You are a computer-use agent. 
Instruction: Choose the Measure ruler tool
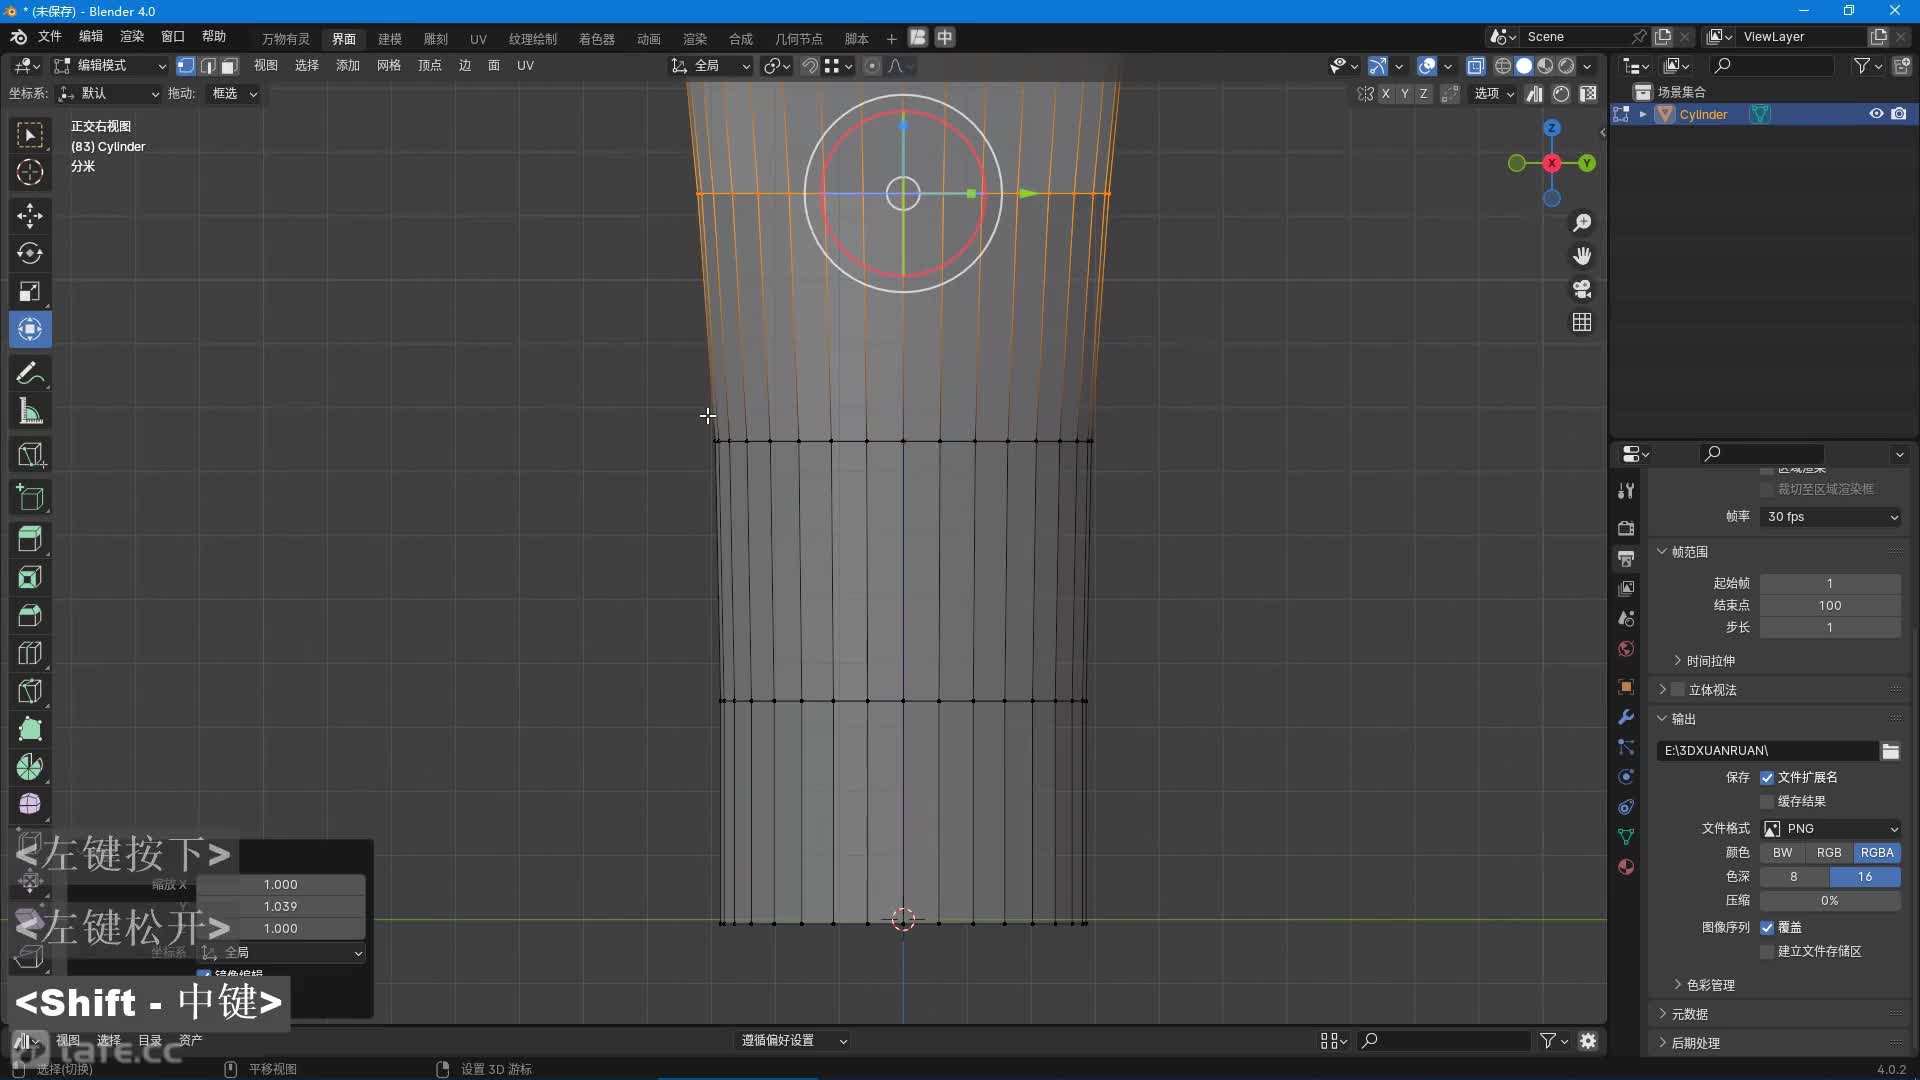pyautogui.click(x=30, y=411)
